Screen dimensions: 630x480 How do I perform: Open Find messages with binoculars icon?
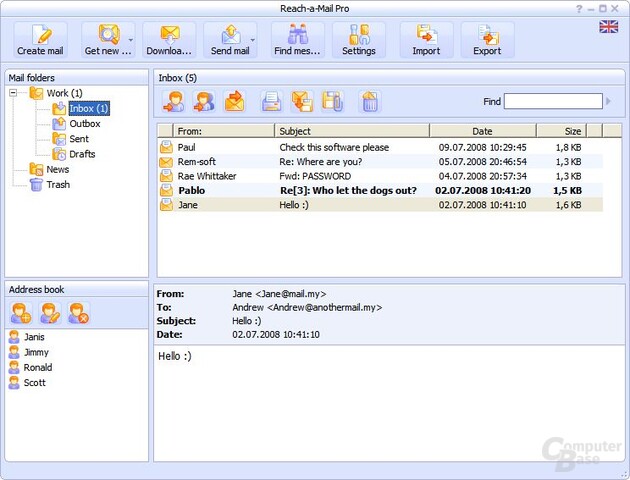(297, 40)
